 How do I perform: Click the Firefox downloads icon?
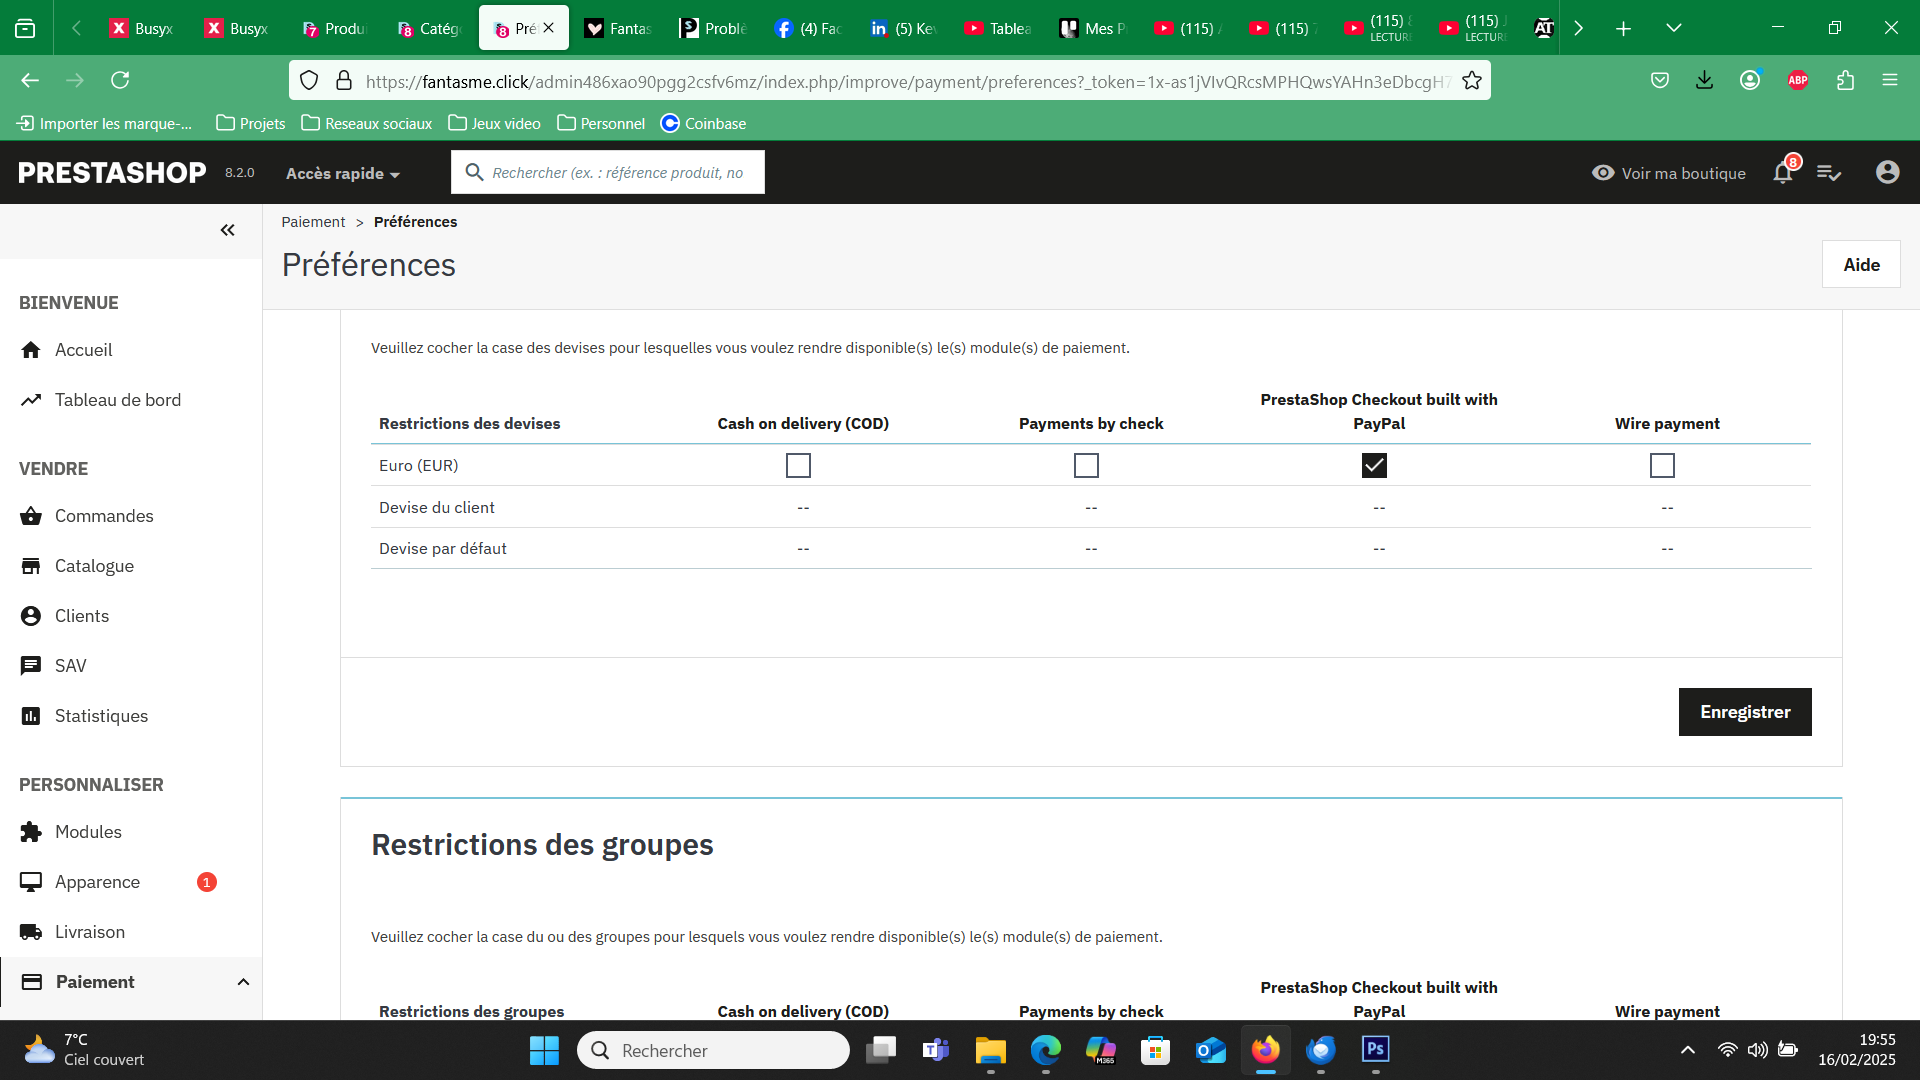point(1705,81)
